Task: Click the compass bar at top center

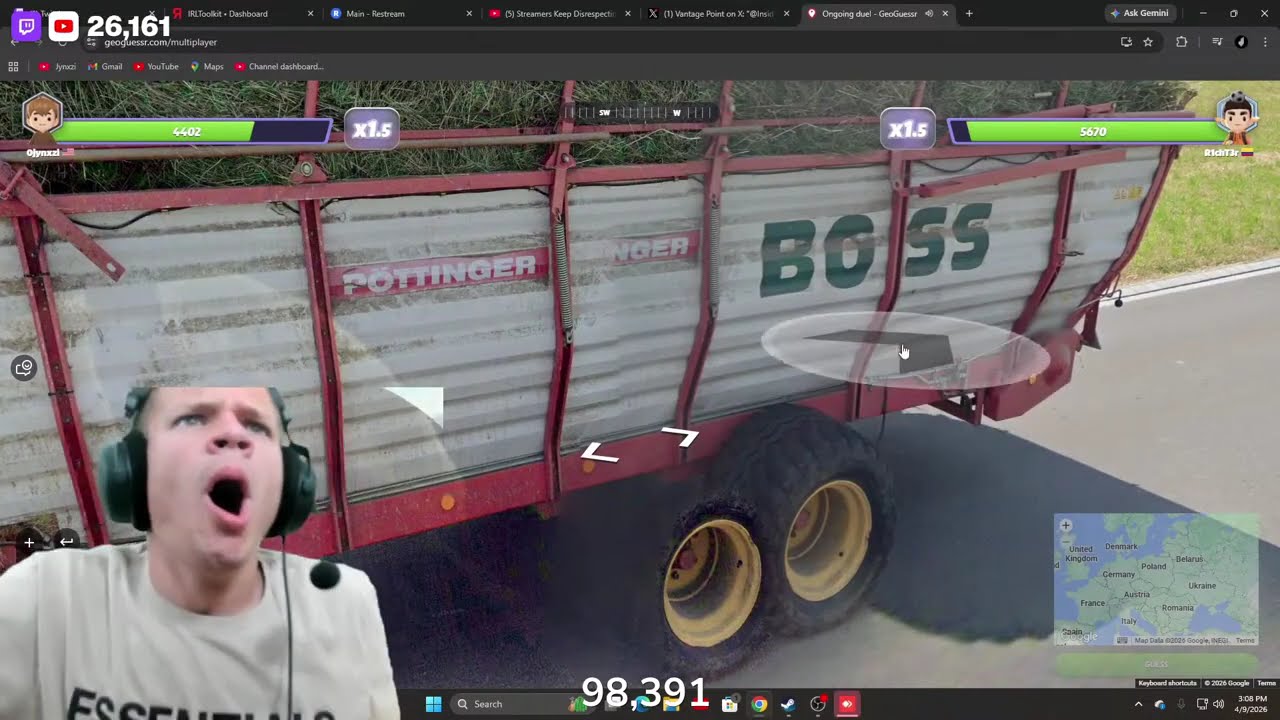Action: [x=640, y=113]
